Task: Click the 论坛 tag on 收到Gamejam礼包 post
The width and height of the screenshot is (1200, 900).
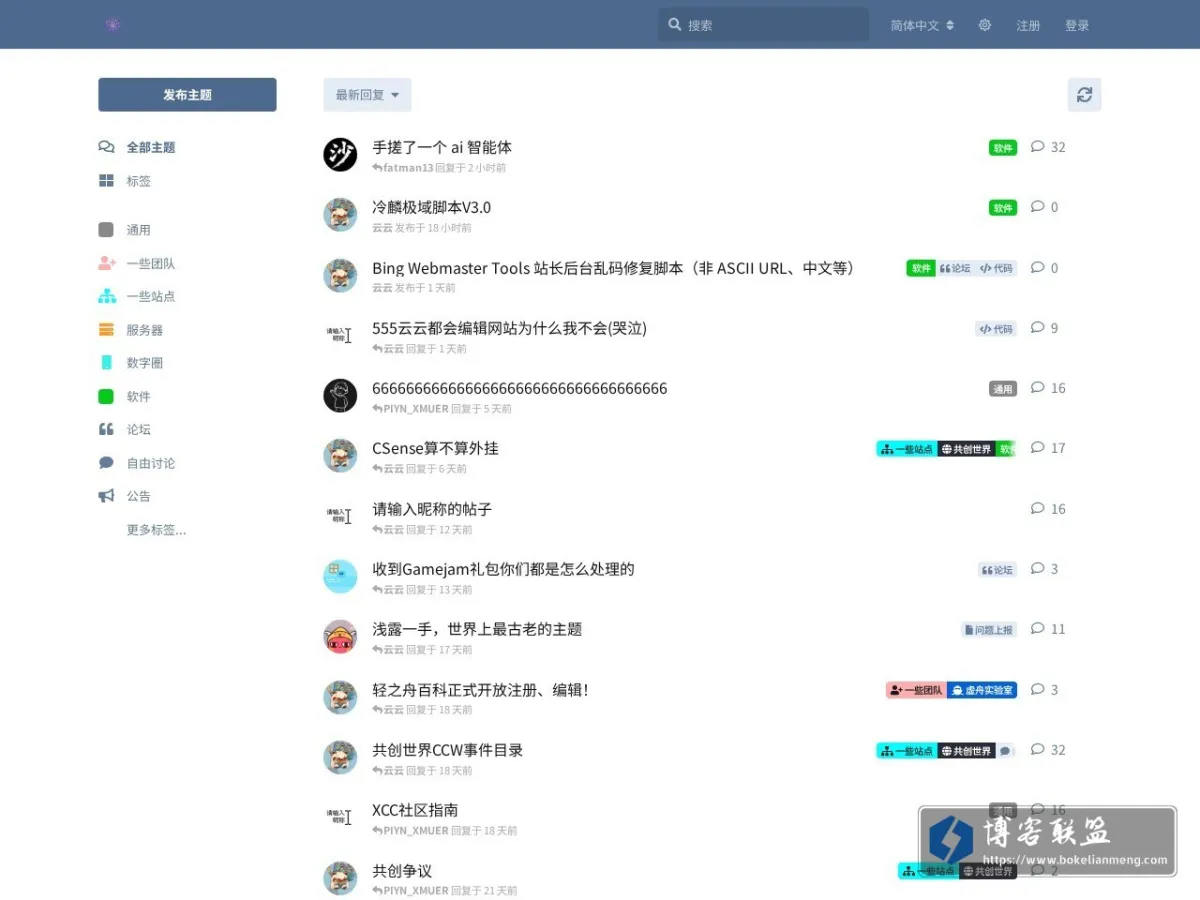Action: point(997,570)
